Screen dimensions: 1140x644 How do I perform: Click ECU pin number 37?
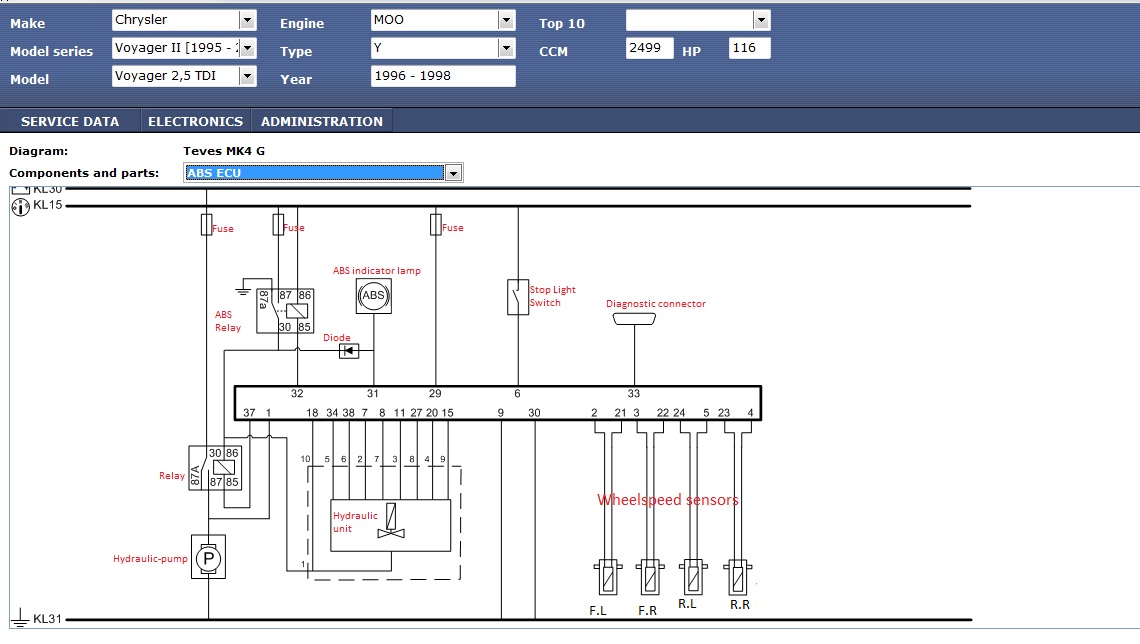pyautogui.click(x=249, y=413)
